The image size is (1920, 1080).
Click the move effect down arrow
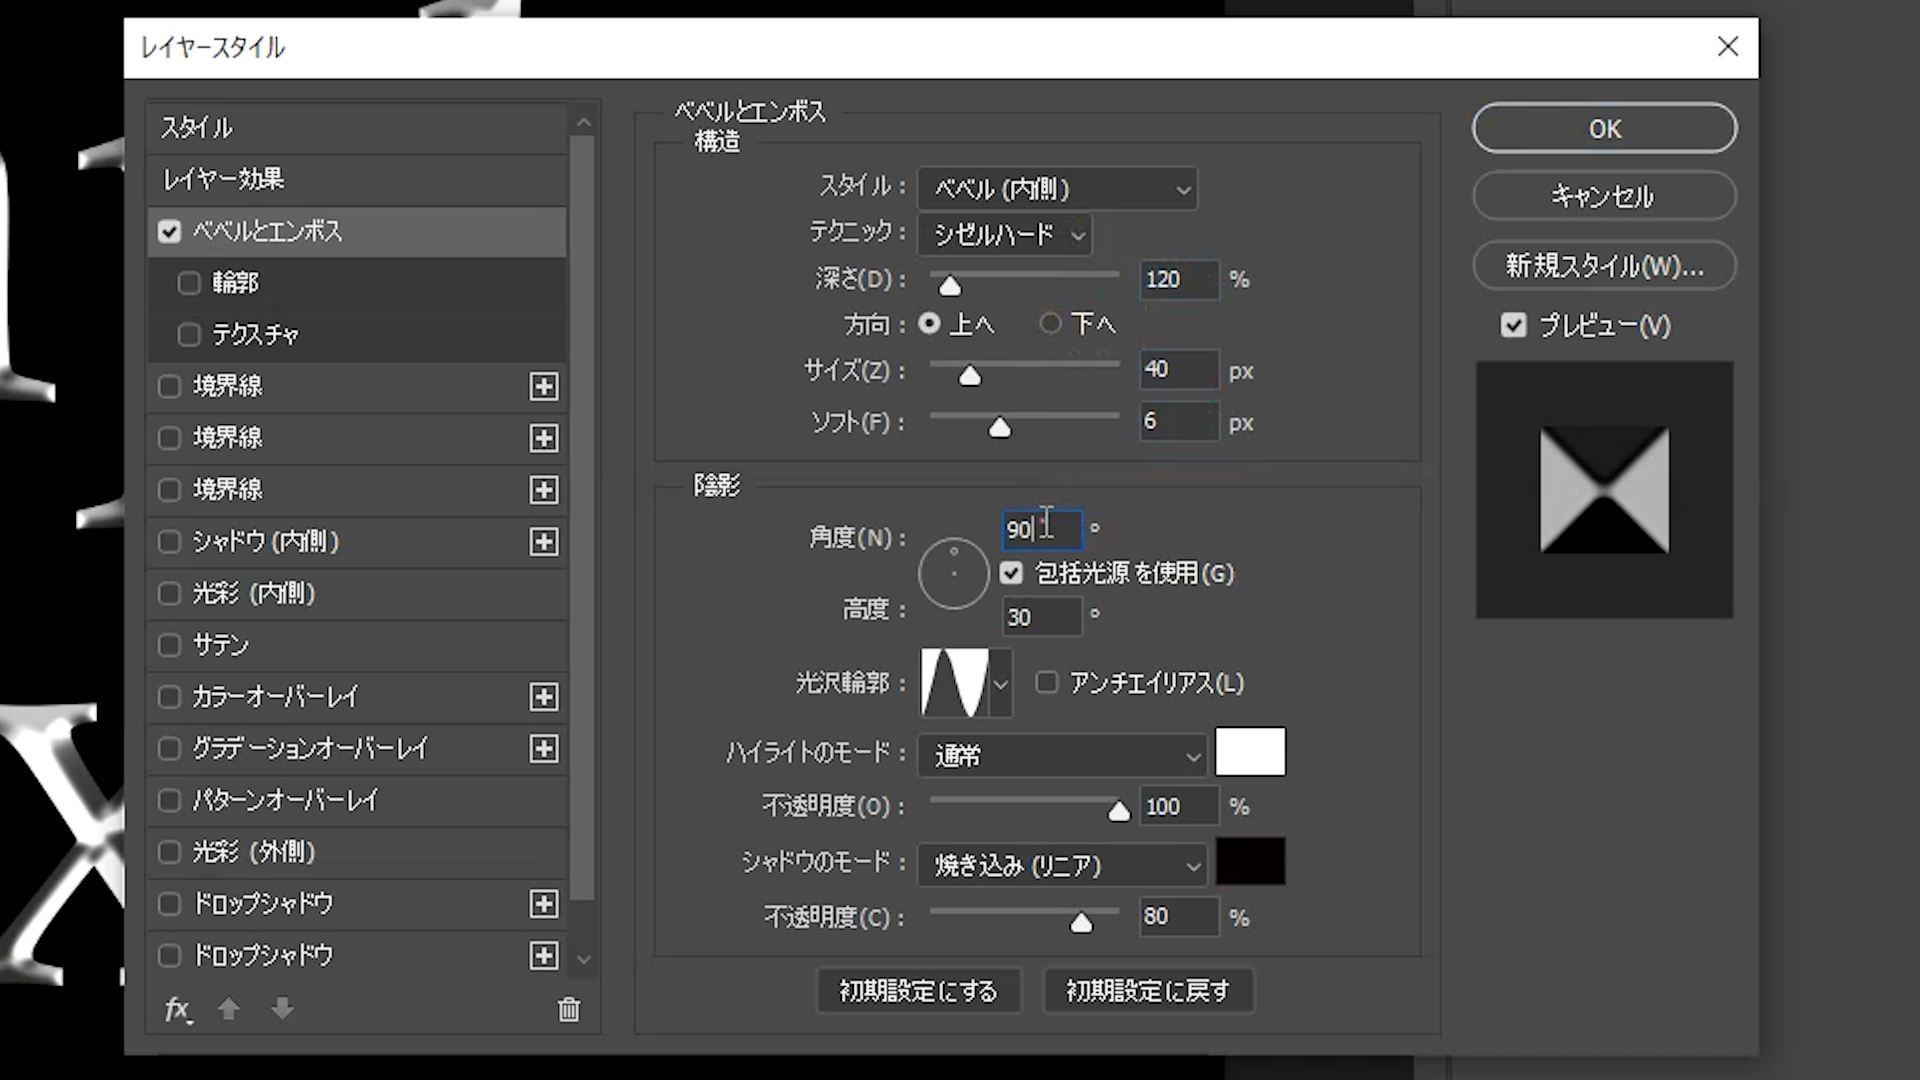[282, 1009]
